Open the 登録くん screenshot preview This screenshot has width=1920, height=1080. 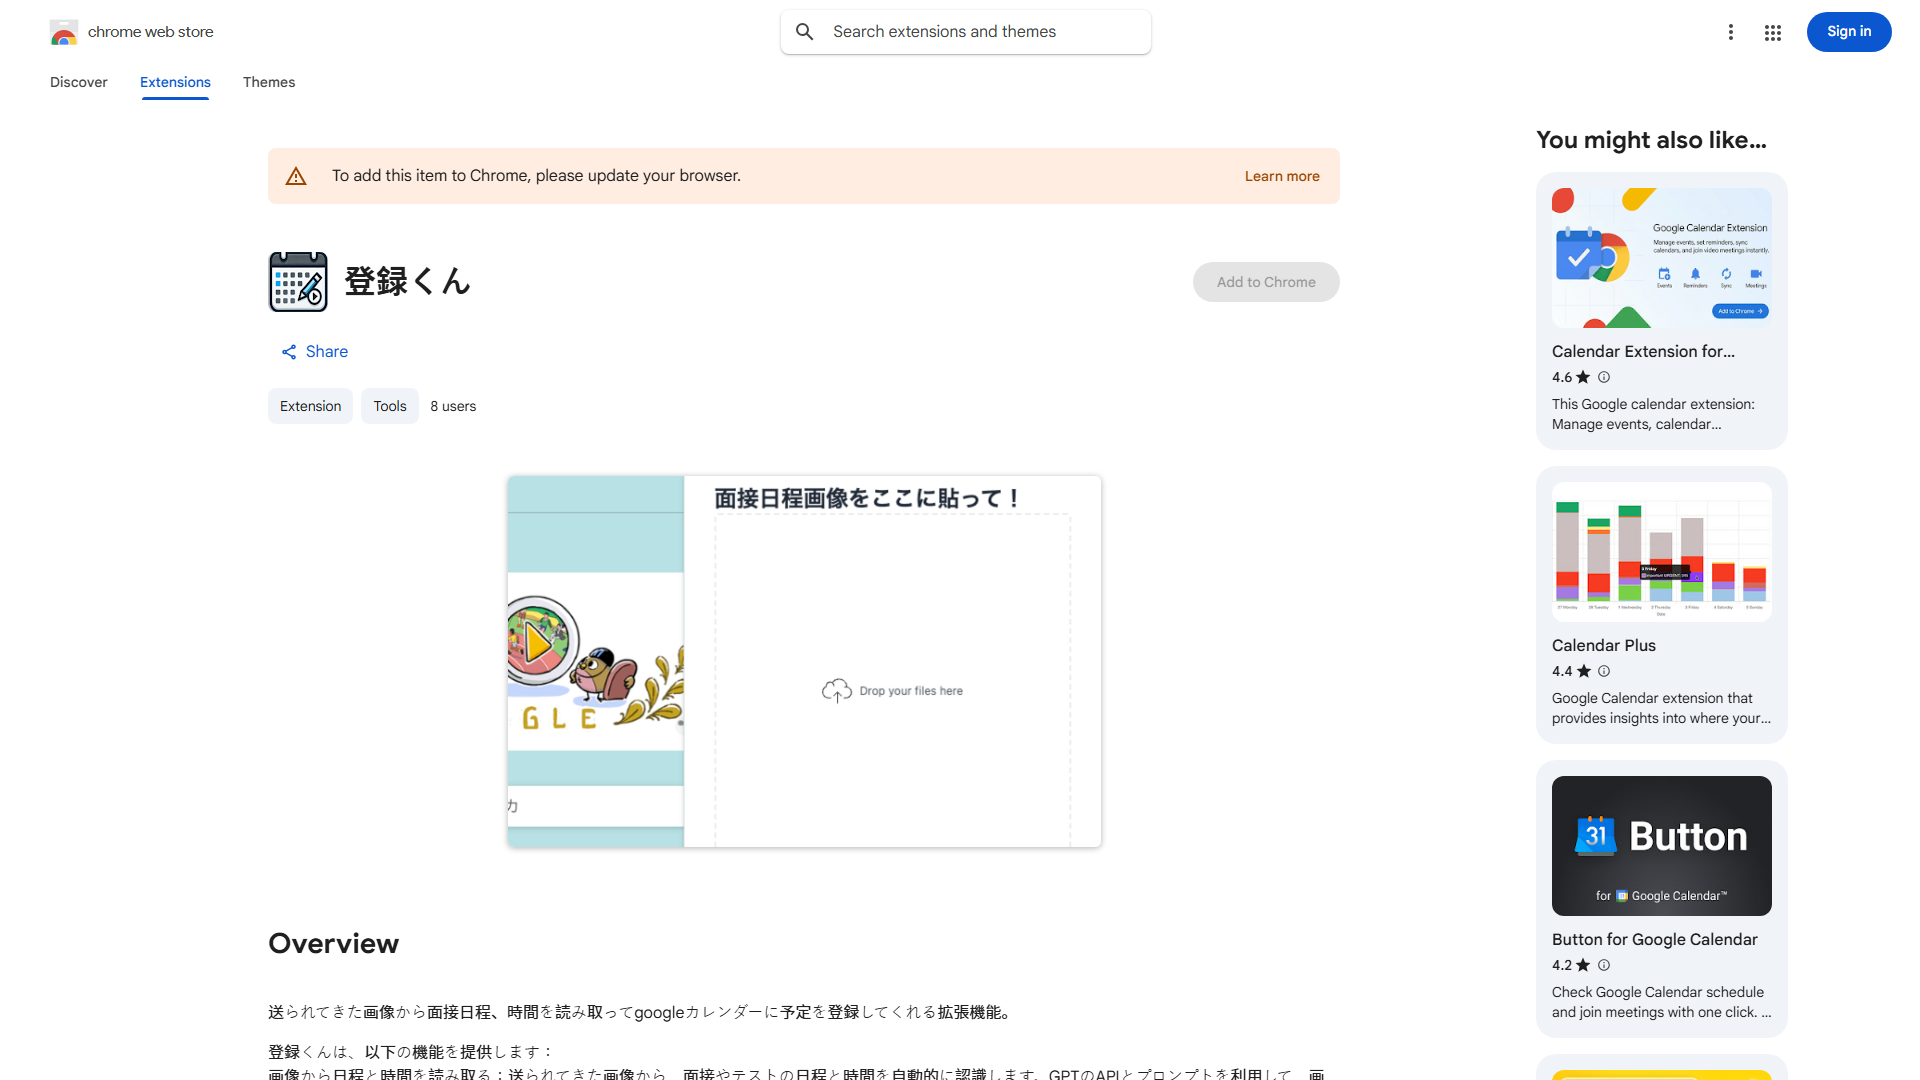[x=803, y=660]
